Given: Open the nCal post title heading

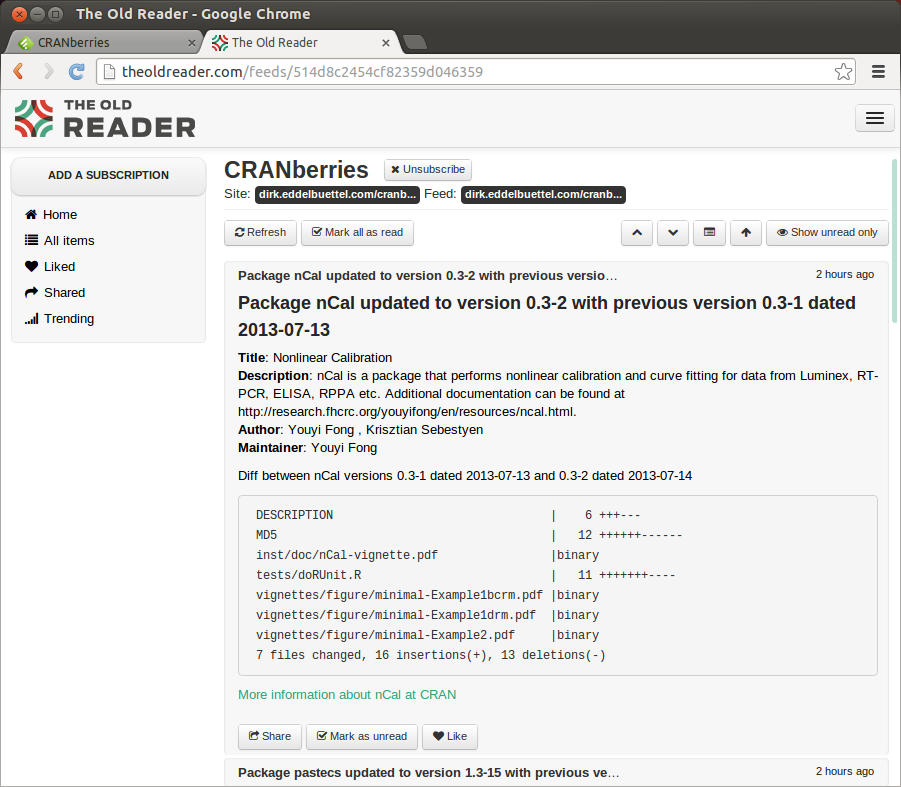Looking at the screenshot, I should tap(546, 316).
